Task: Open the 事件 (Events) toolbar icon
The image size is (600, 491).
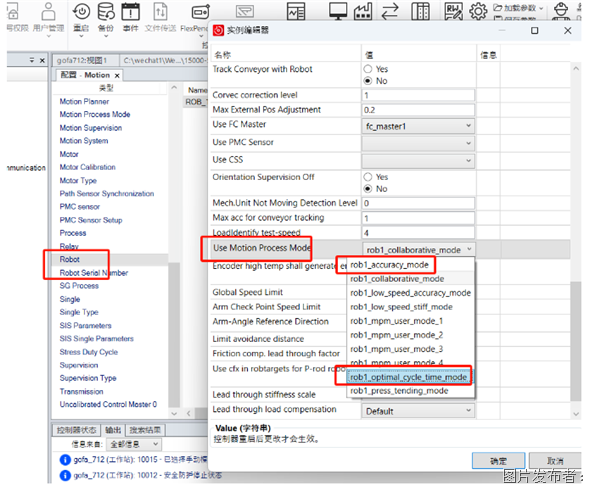Action: [131, 15]
